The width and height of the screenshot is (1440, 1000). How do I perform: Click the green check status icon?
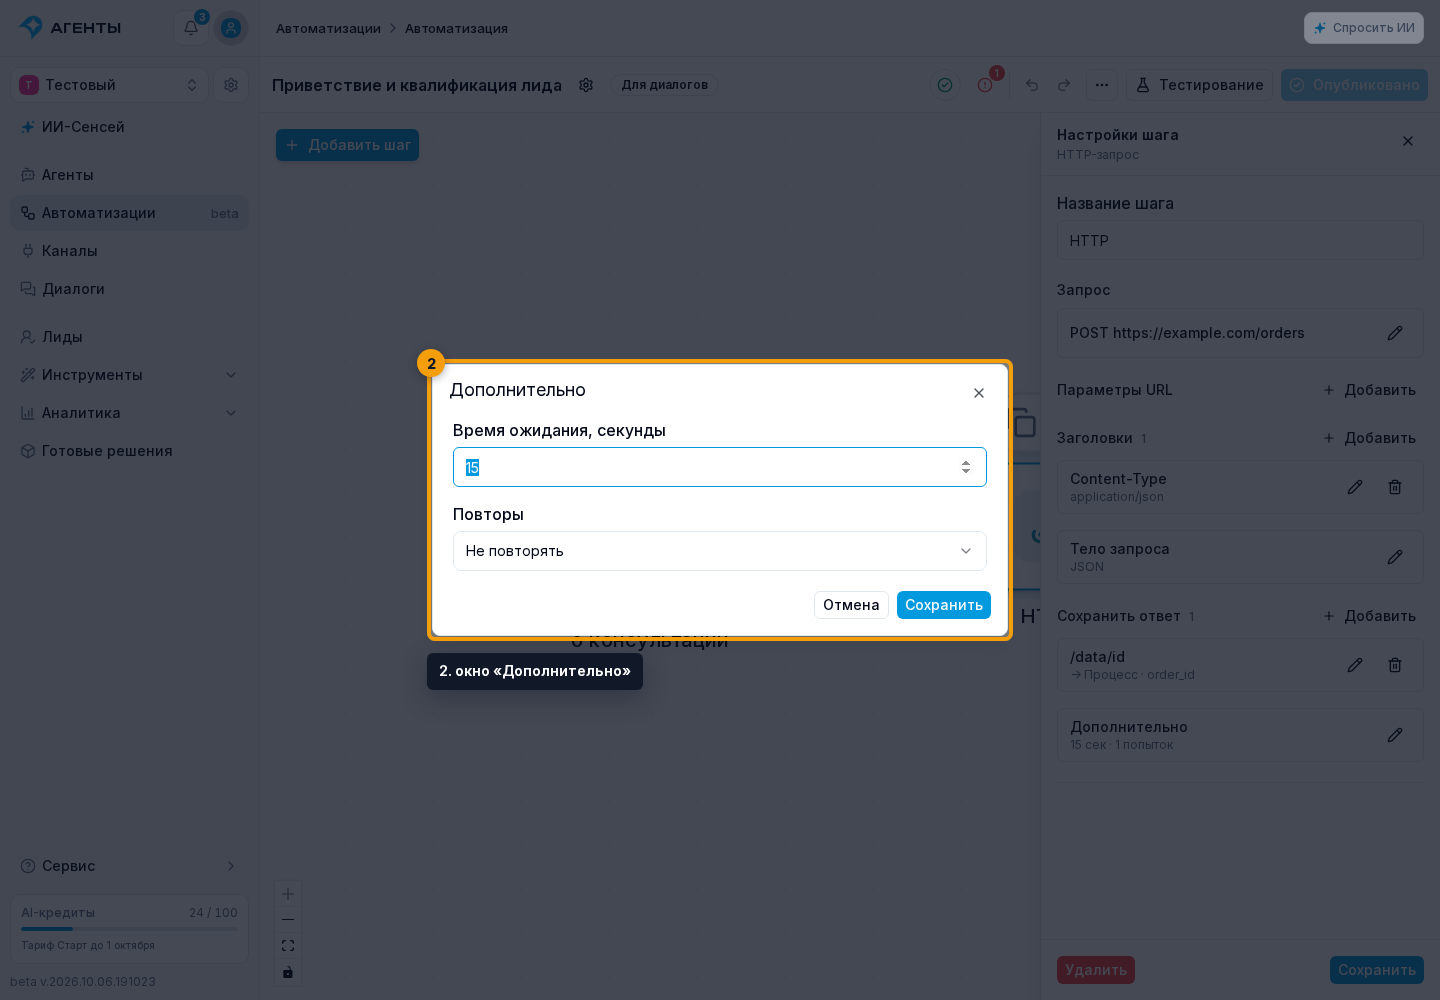[x=945, y=85]
